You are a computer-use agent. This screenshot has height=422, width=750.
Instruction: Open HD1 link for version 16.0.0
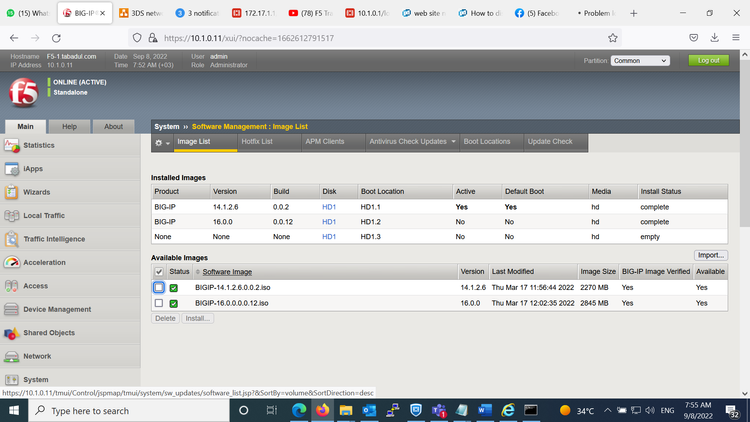(329, 222)
